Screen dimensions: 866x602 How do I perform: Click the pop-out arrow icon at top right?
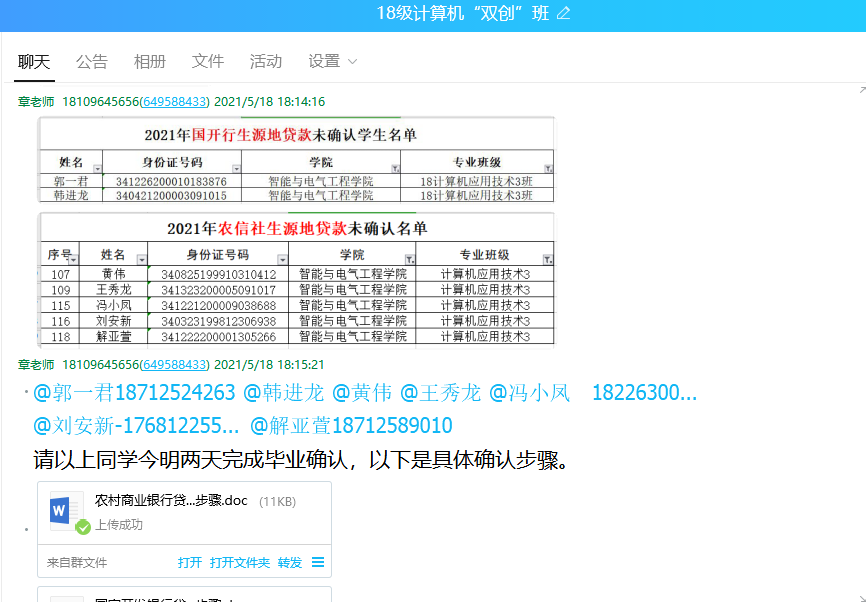(x=859, y=89)
